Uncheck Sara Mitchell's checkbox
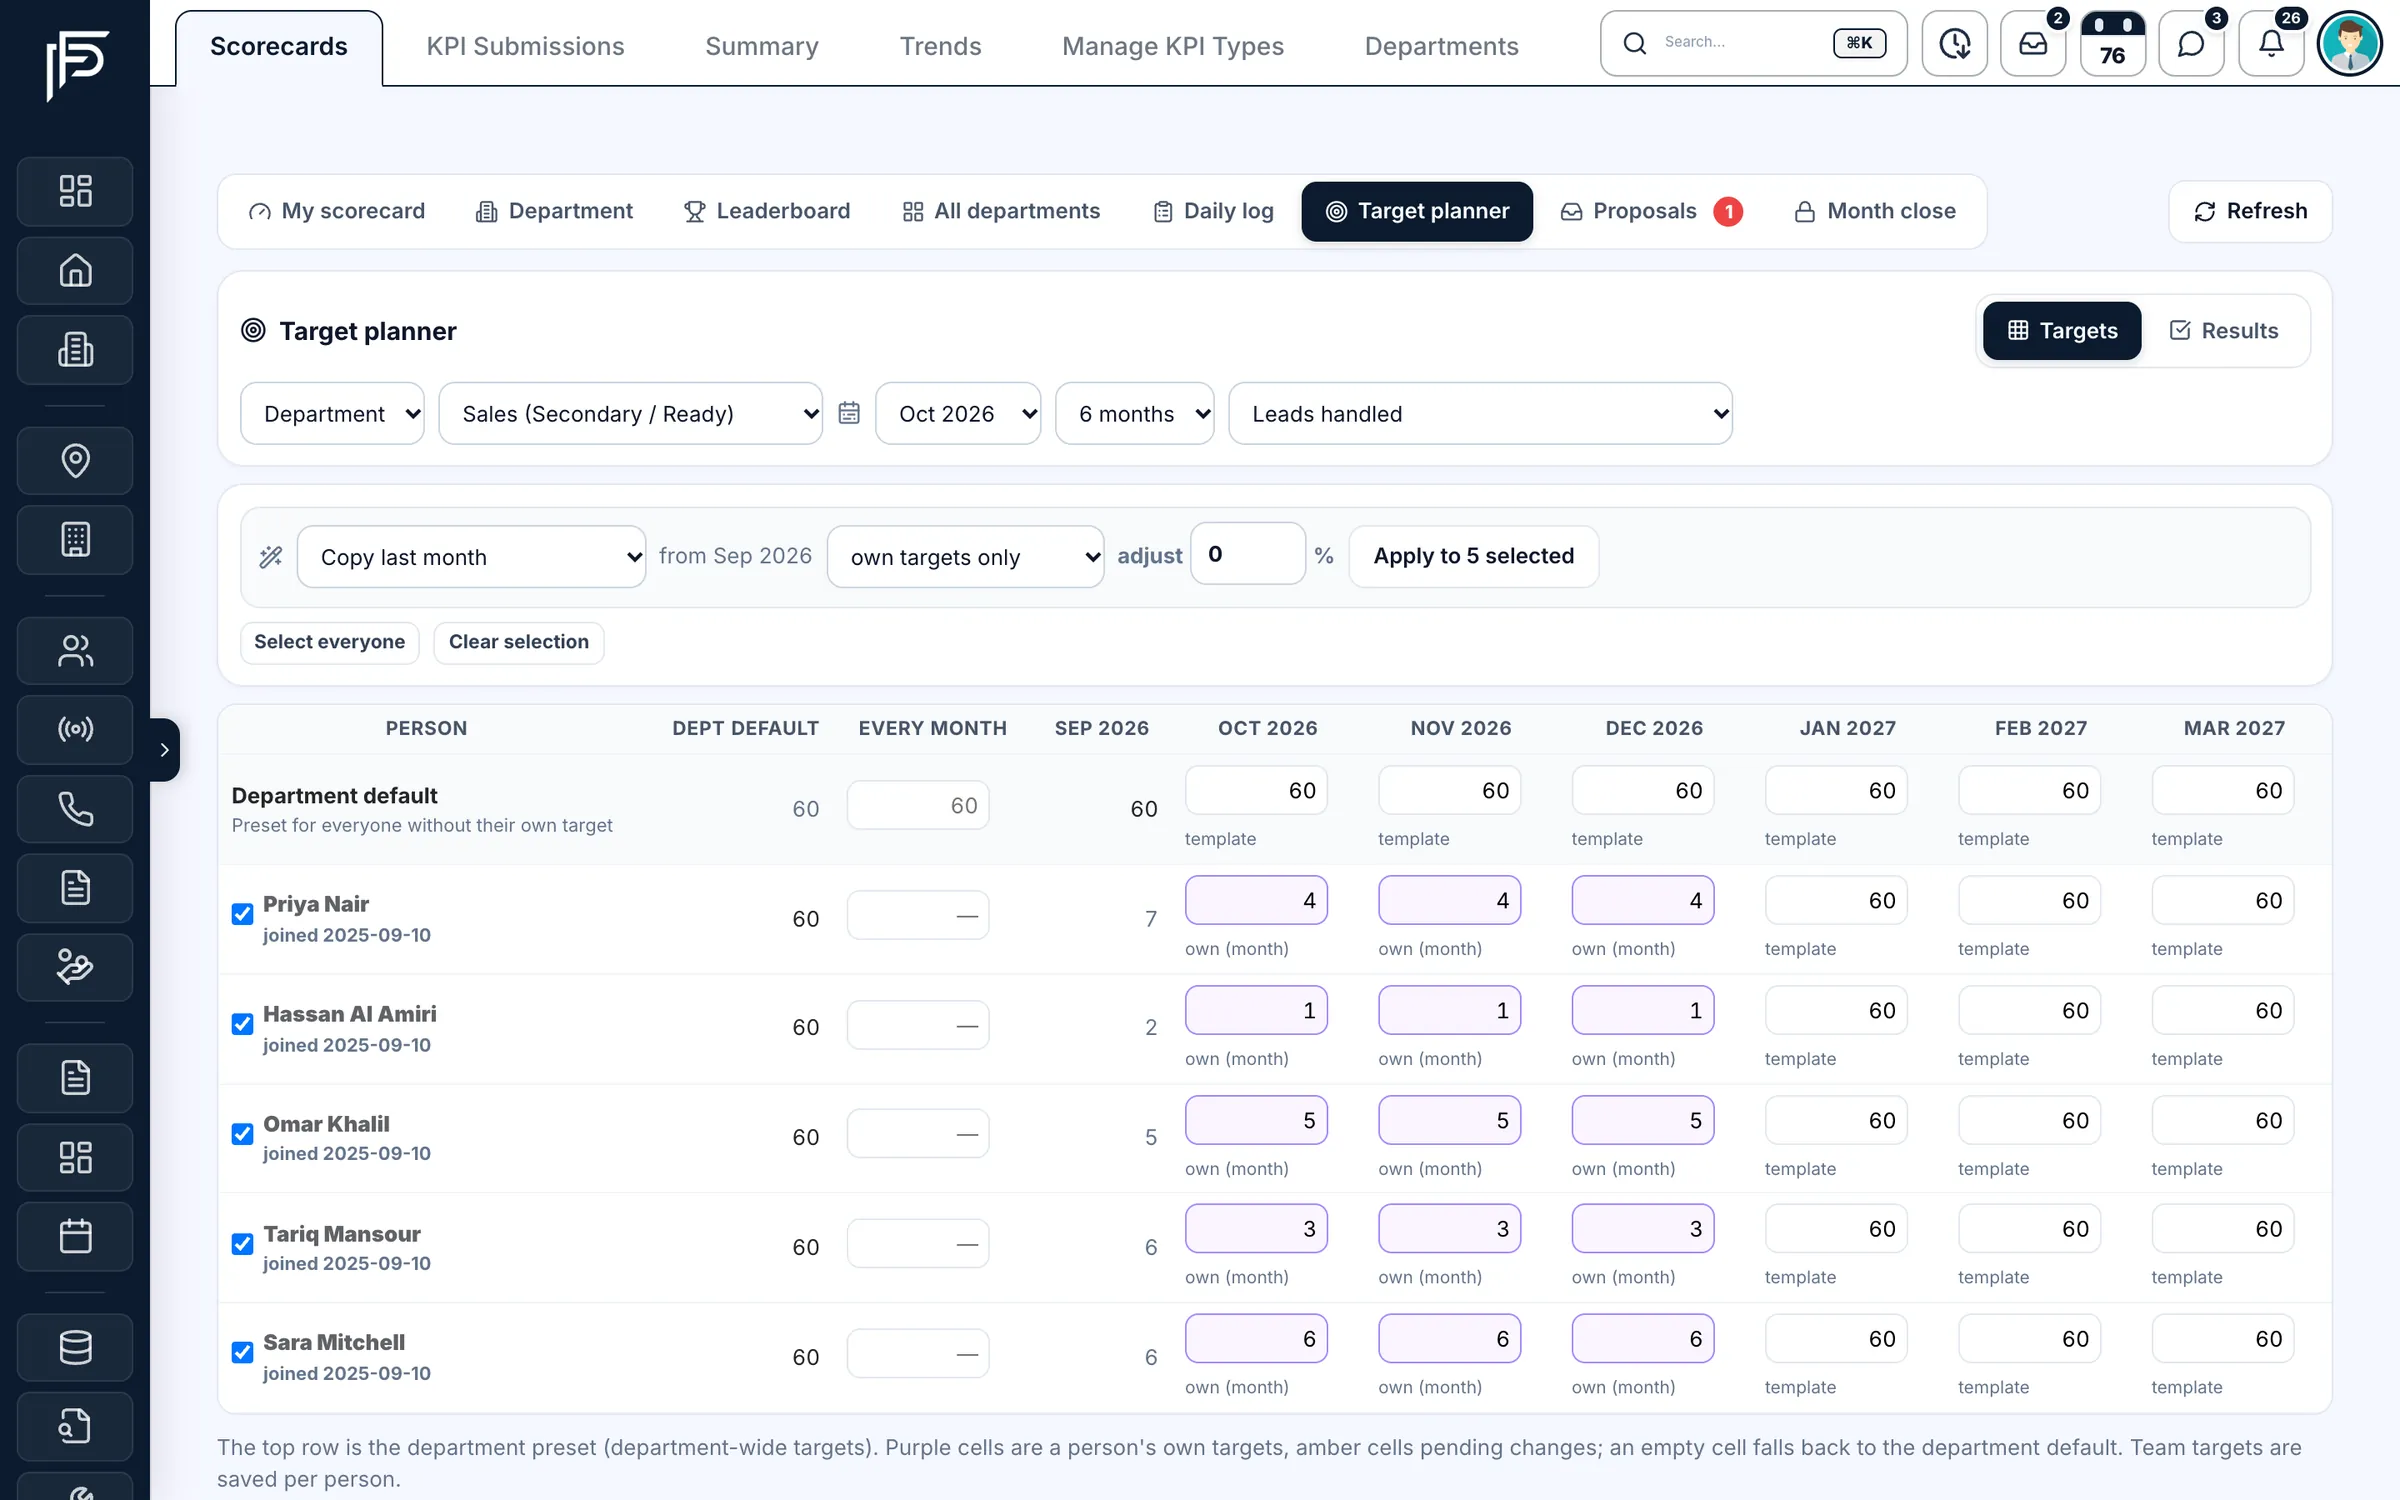The width and height of the screenshot is (2400, 1500). pos(242,1352)
